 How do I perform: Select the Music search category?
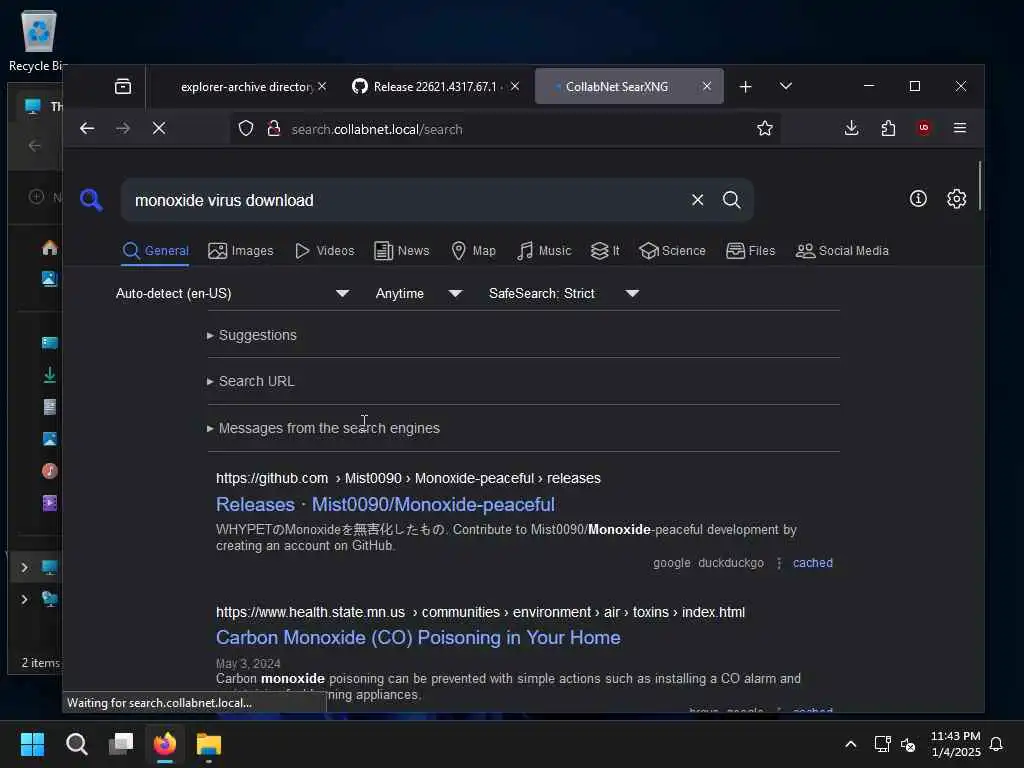(544, 251)
